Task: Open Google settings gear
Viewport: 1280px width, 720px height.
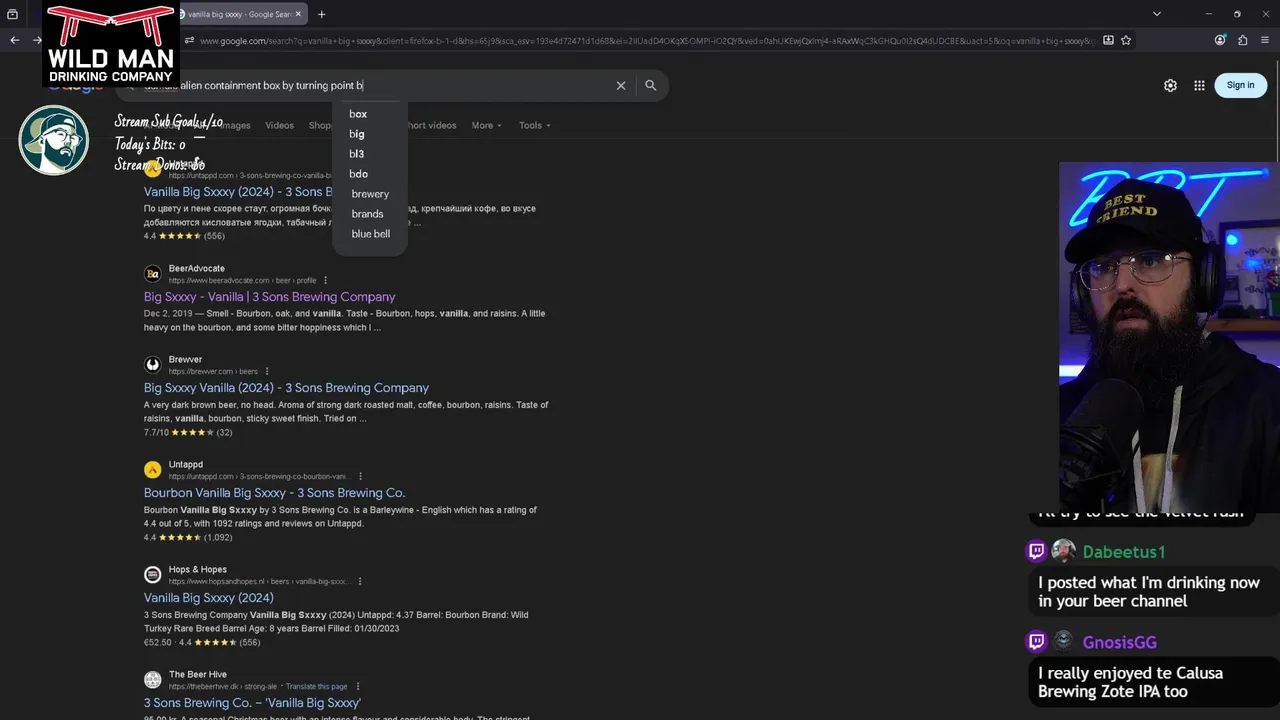Action: 1170,86
